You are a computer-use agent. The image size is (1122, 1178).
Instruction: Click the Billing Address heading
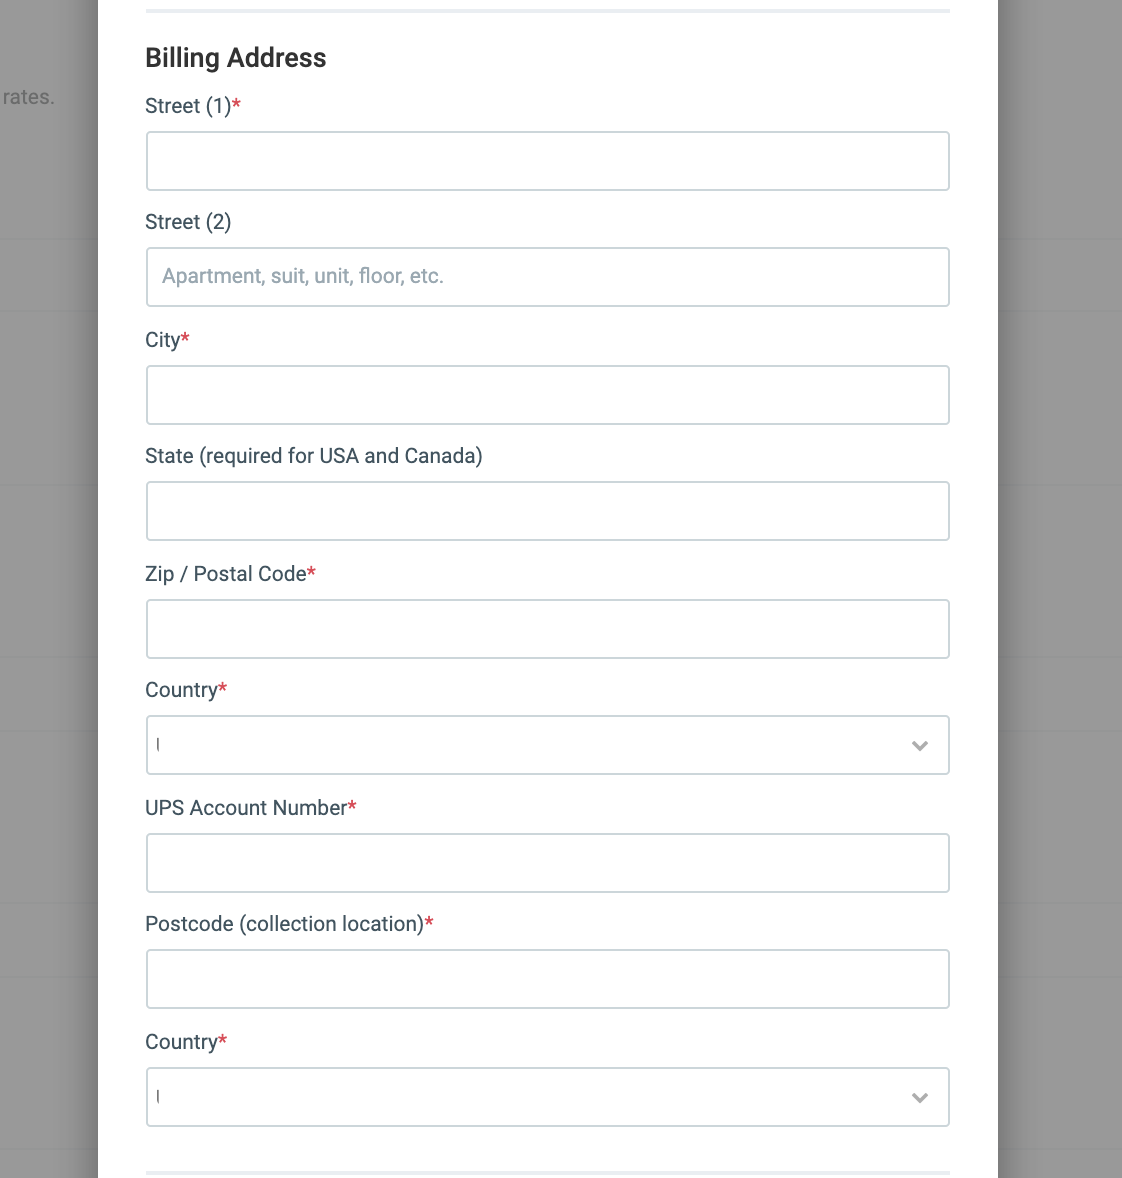tap(235, 58)
